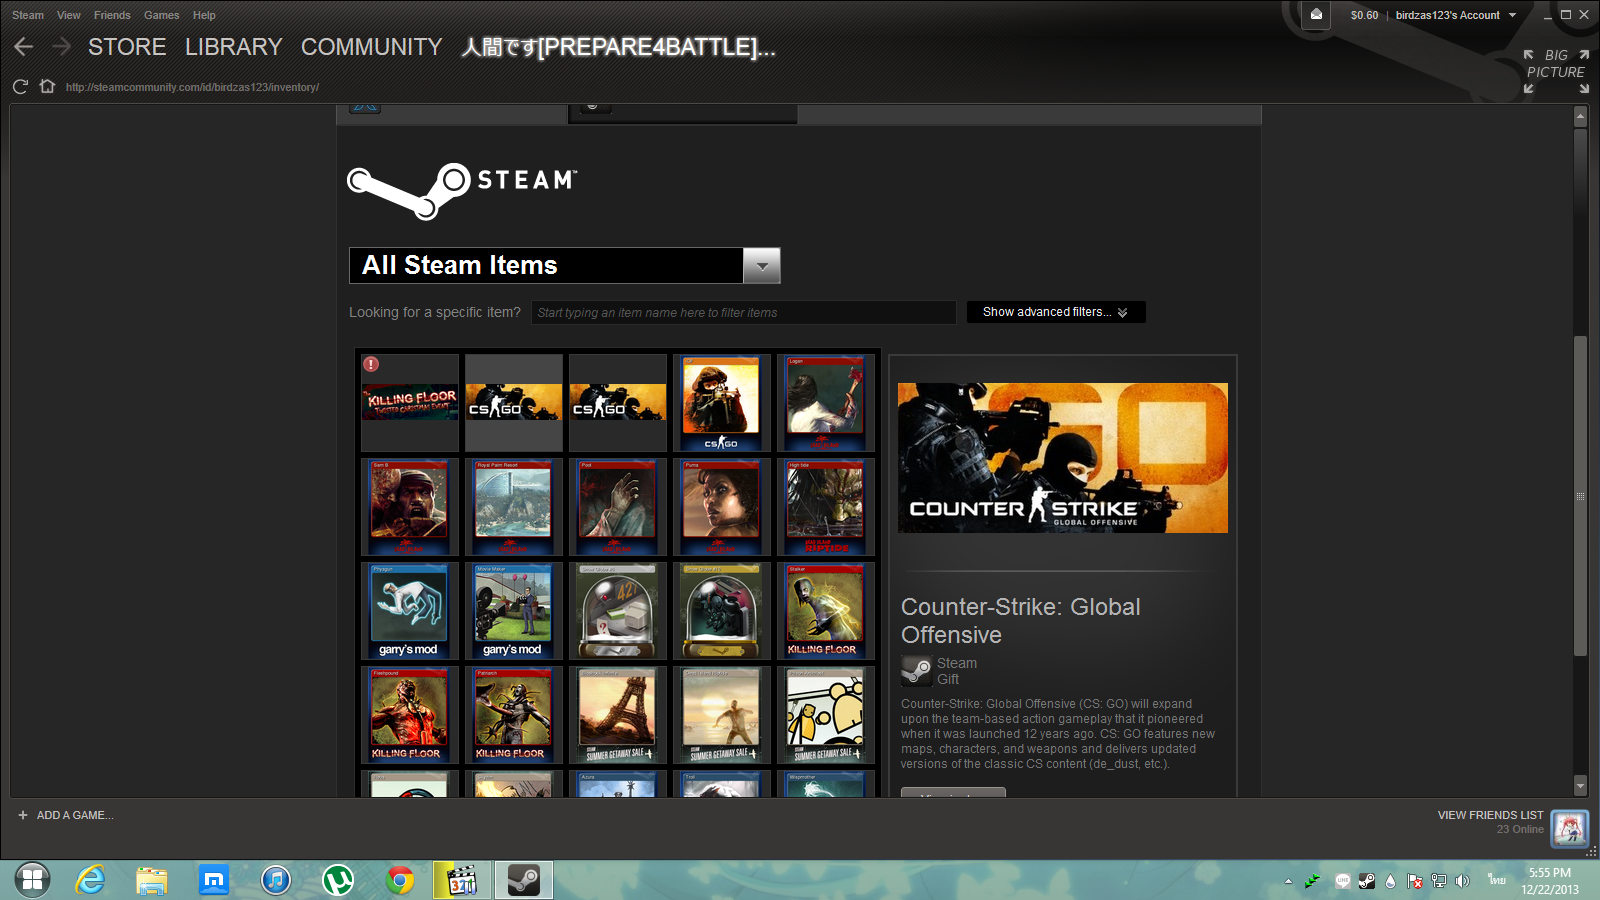
Task: Expand Show advanced filters
Action: 1056,312
